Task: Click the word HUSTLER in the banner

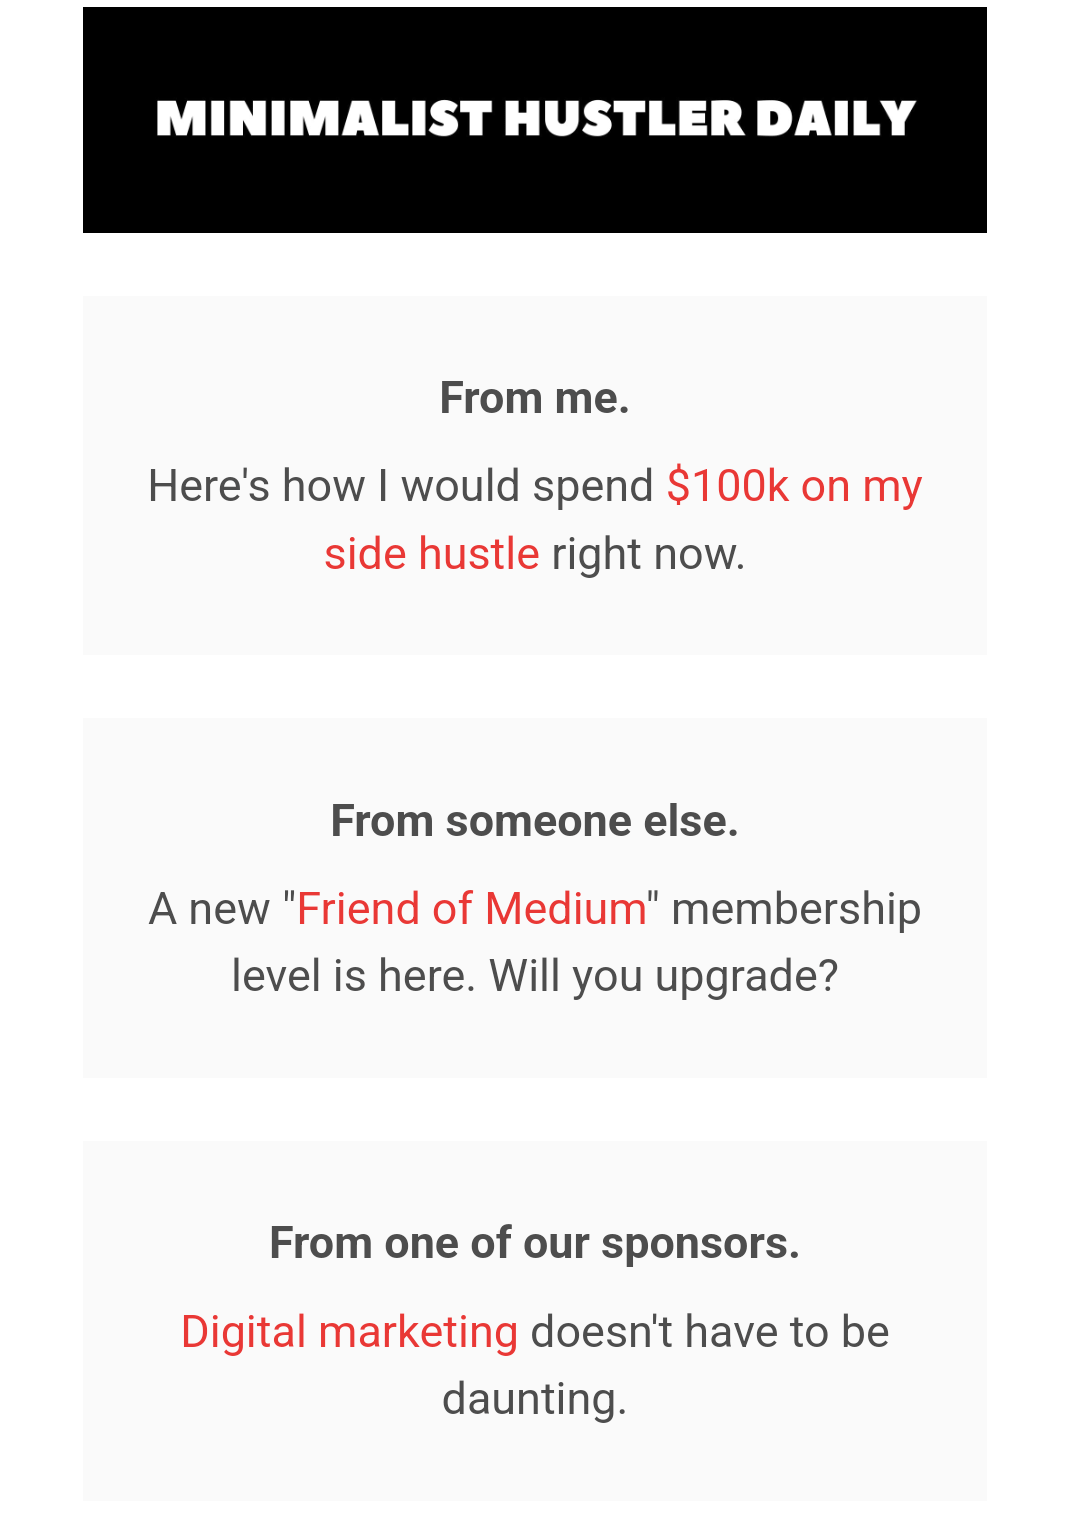Action: point(625,119)
